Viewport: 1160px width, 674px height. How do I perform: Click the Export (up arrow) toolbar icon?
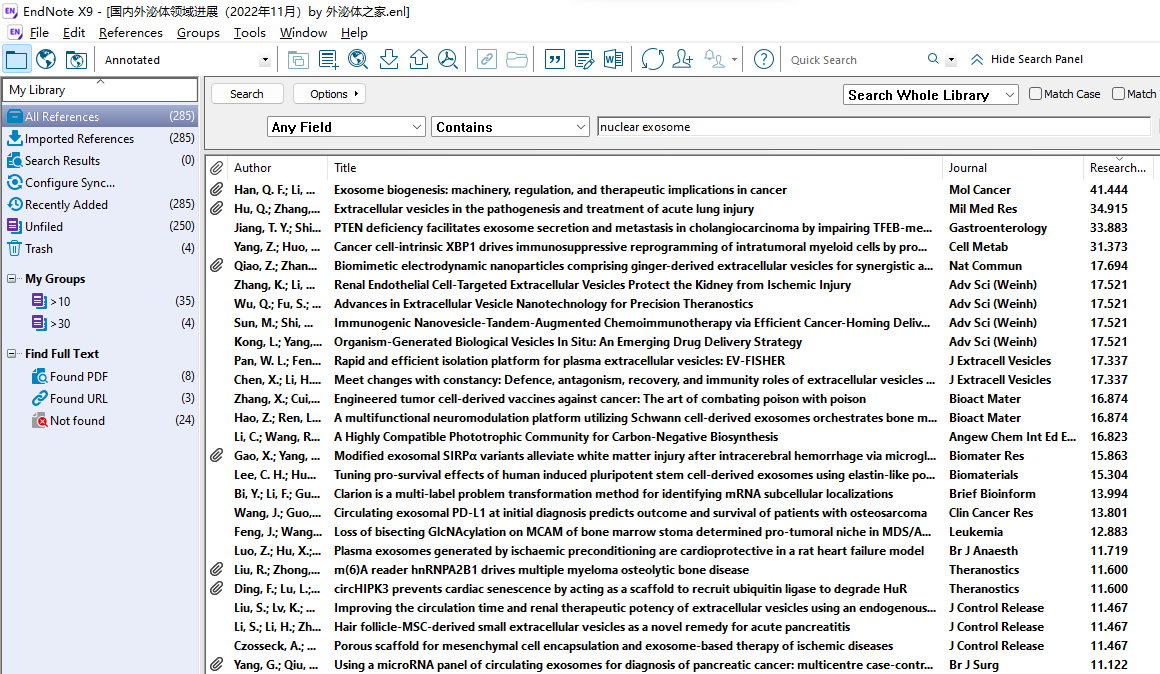[419, 59]
